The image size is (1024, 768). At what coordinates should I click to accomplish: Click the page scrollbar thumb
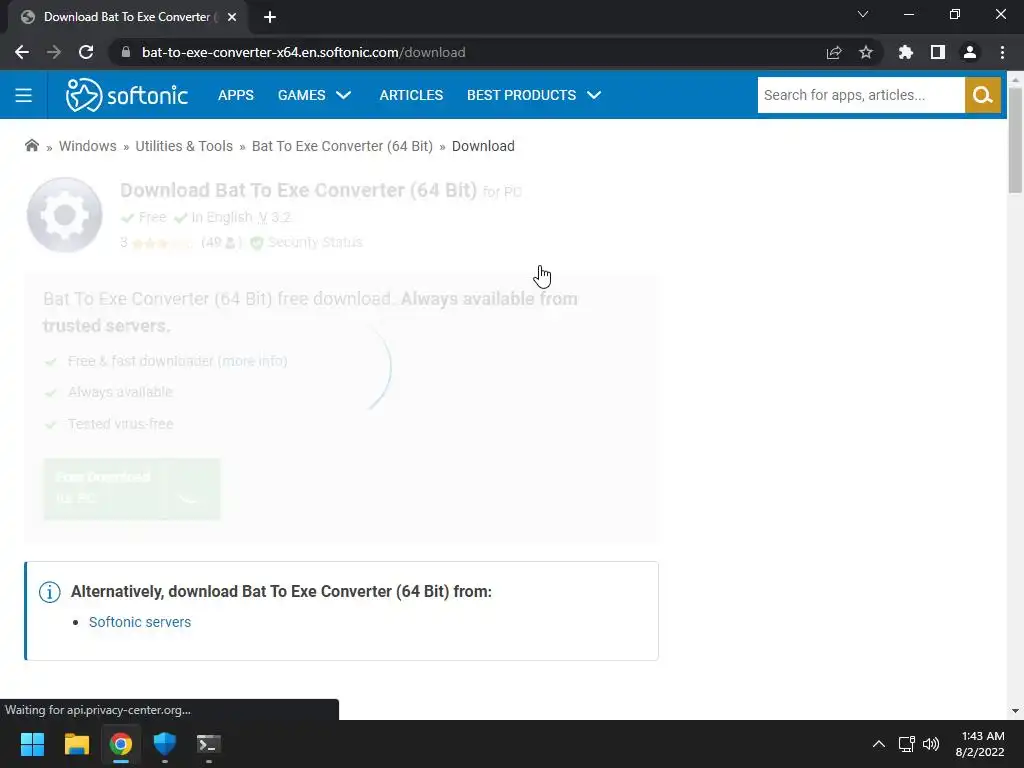[x=1015, y=140]
